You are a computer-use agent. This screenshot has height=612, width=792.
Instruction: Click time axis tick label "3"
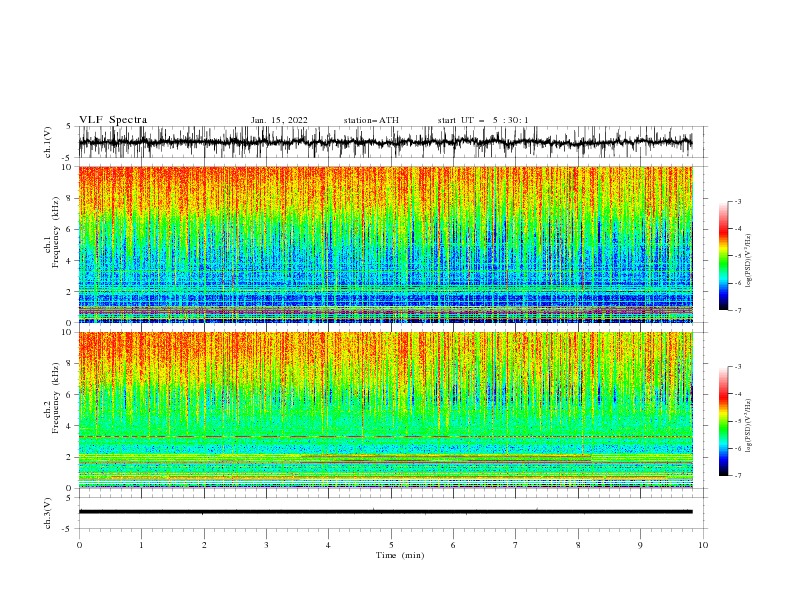click(x=266, y=545)
